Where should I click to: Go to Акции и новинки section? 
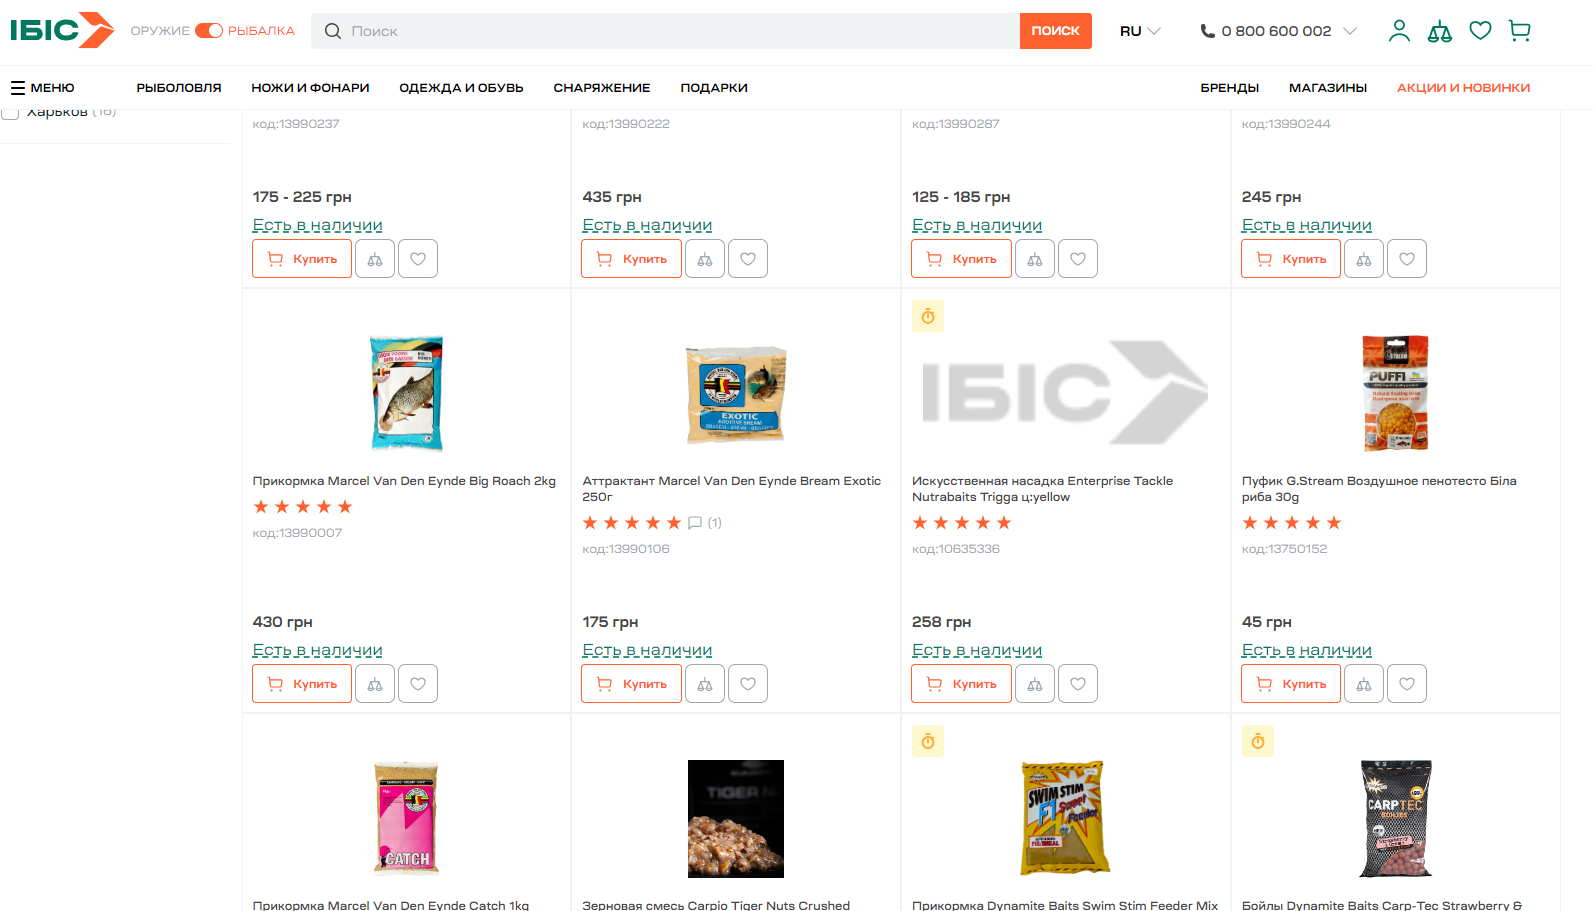pyautogui.click(x=1463, y=88)
